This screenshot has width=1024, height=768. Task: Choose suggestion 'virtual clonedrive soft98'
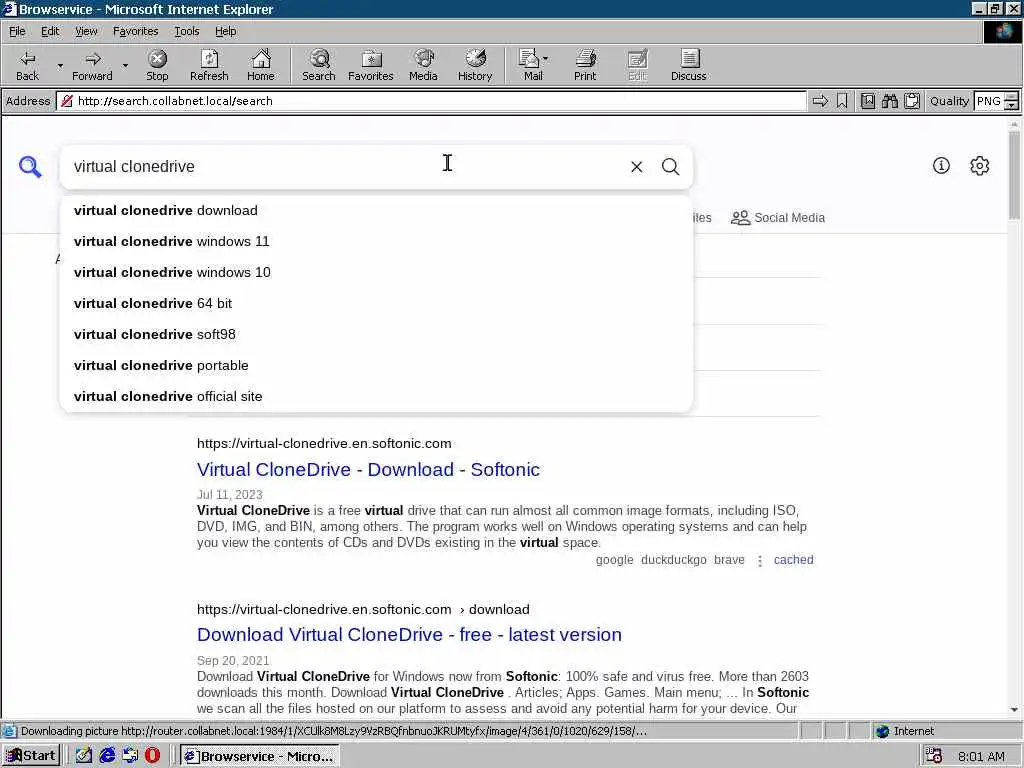(x=376, y=334)
